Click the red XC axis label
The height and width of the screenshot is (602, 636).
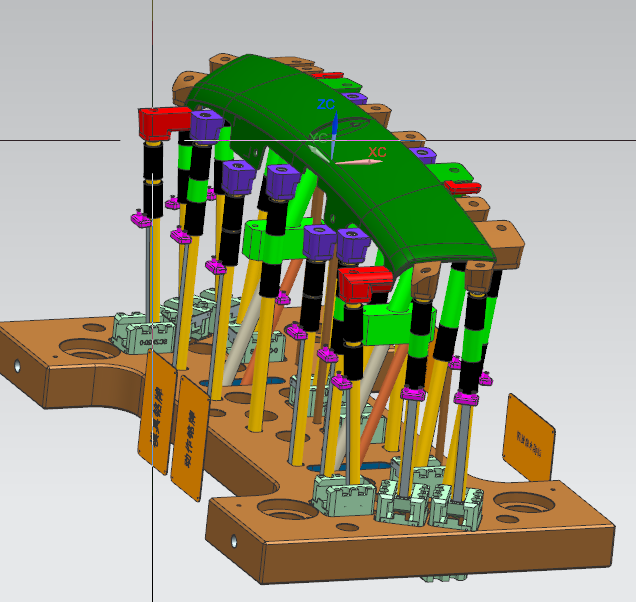[x=377, y=153]
